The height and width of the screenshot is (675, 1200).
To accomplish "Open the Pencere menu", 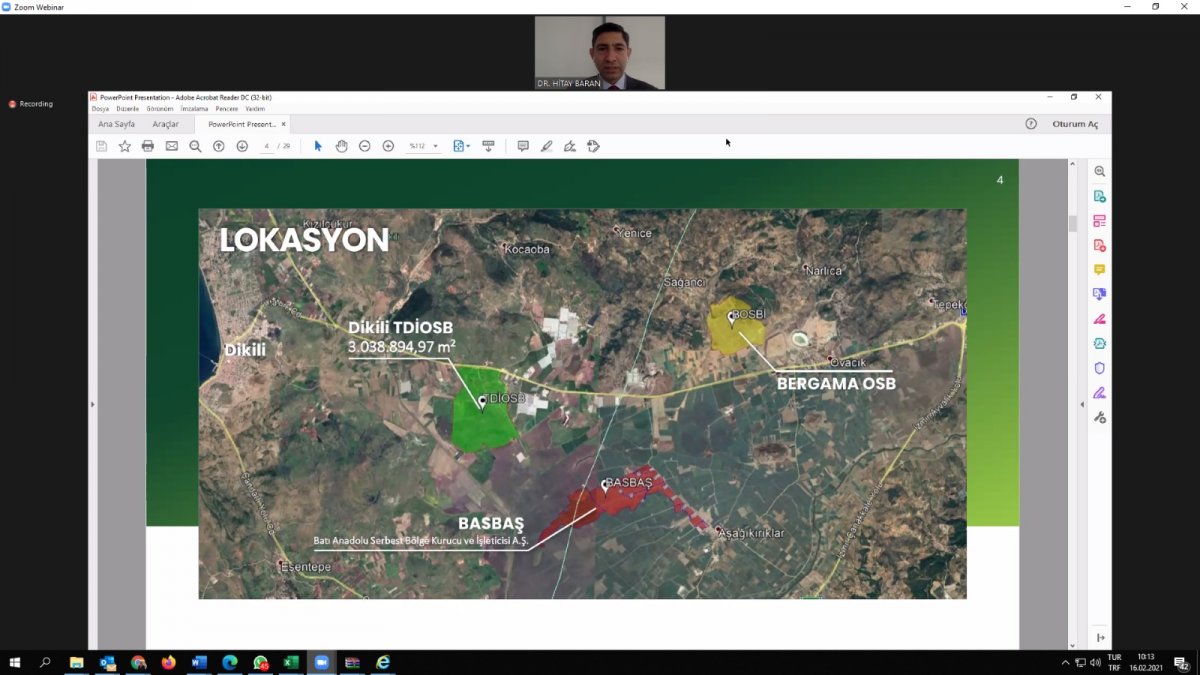I will [x=227, y=108].
